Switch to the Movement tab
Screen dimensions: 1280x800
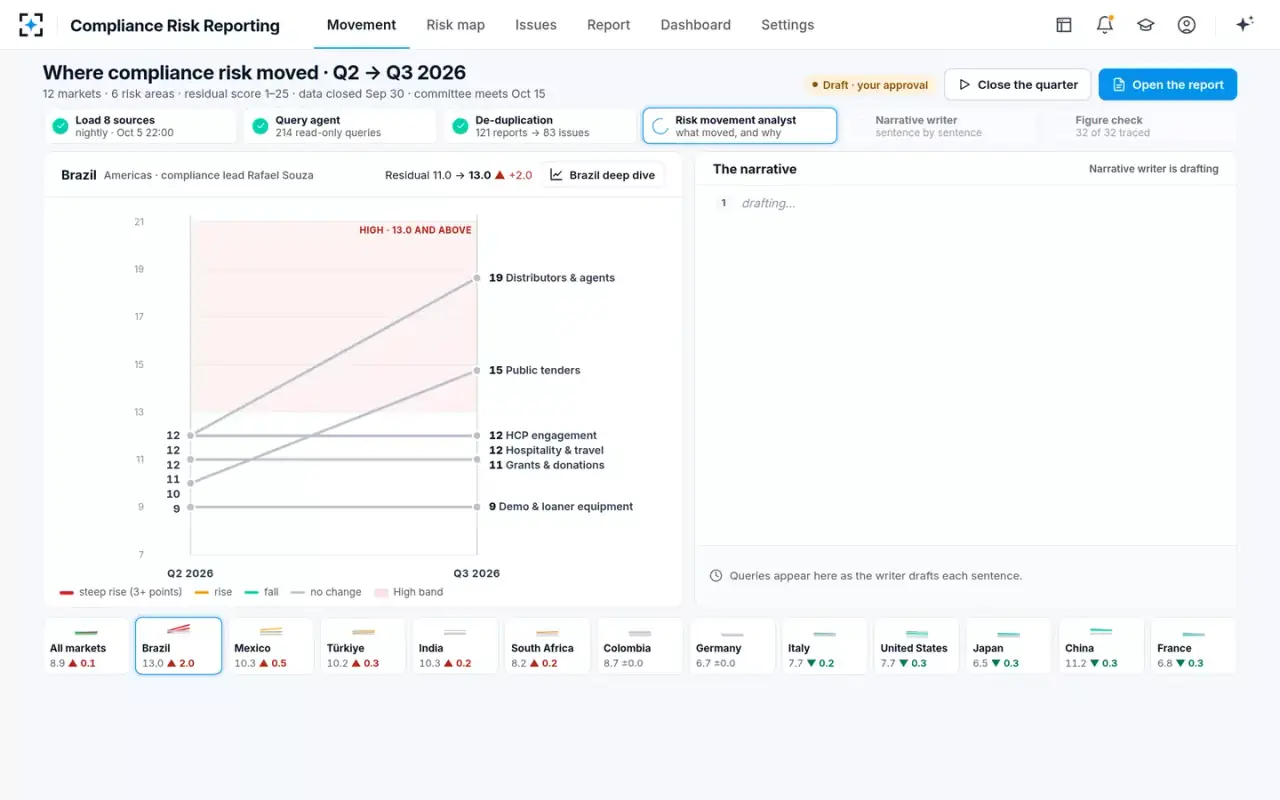pos(361,25)
